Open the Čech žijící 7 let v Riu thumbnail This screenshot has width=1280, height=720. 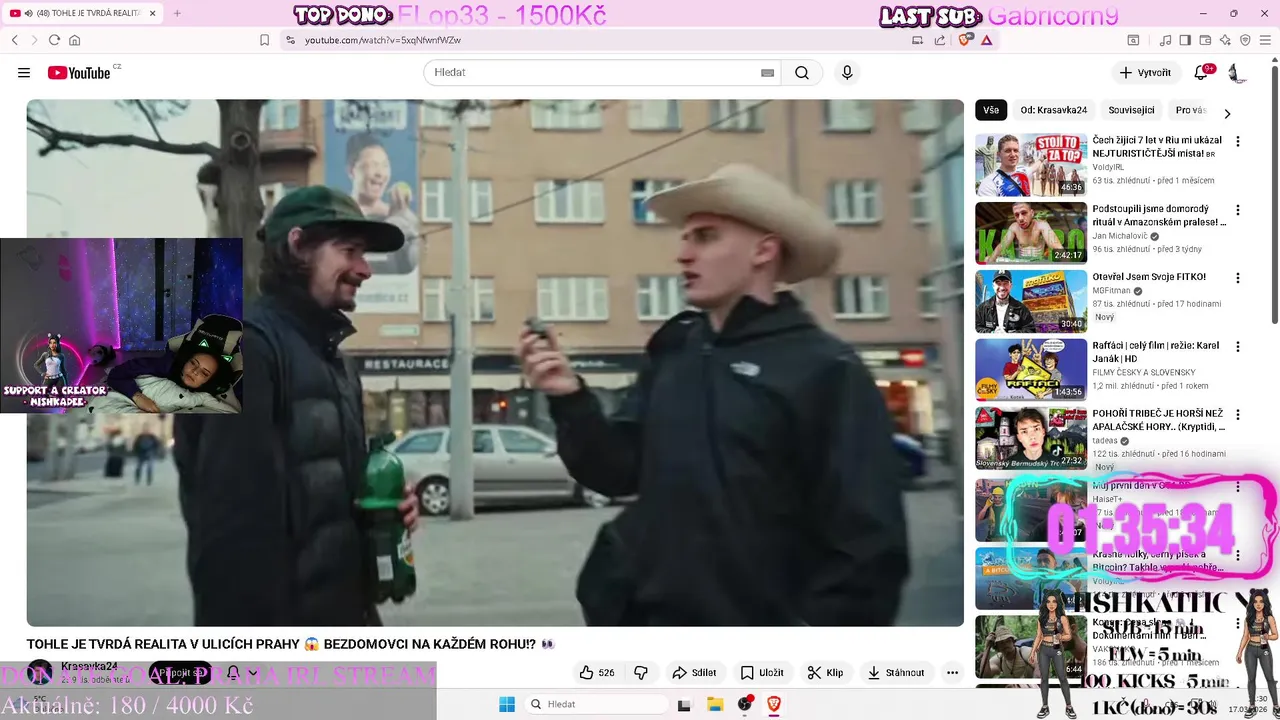1031,165
